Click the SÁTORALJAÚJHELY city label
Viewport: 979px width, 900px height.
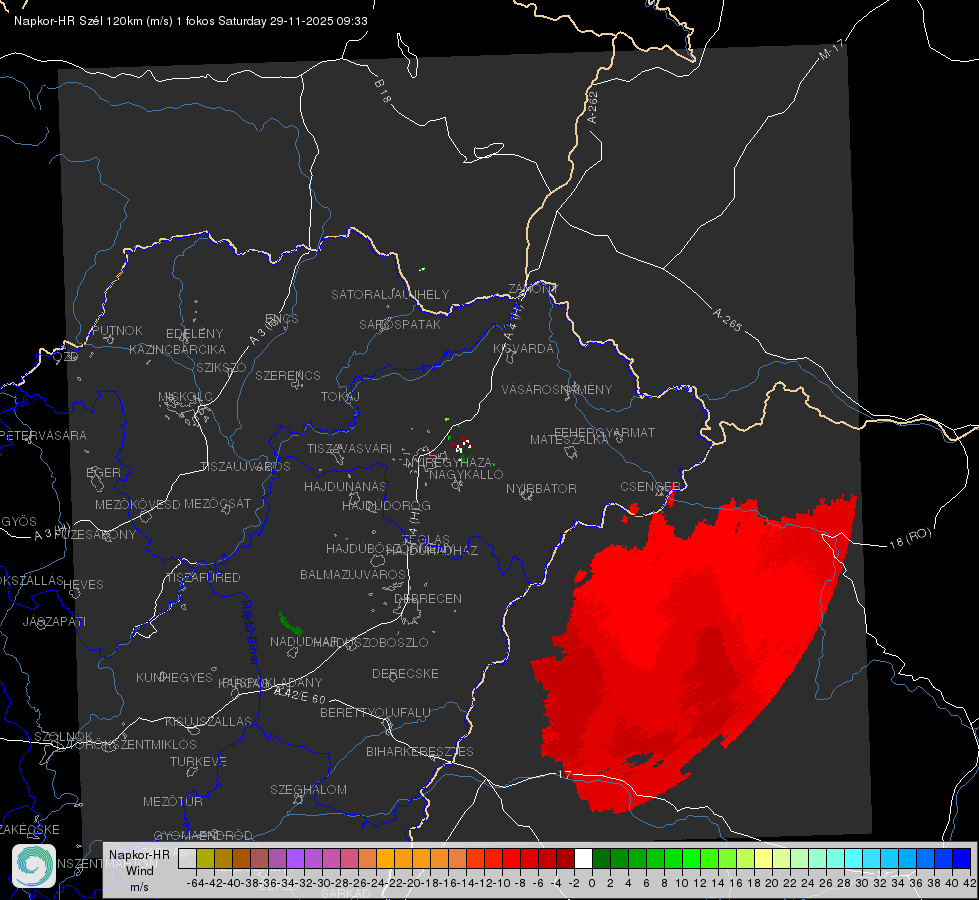coord(390,294)
